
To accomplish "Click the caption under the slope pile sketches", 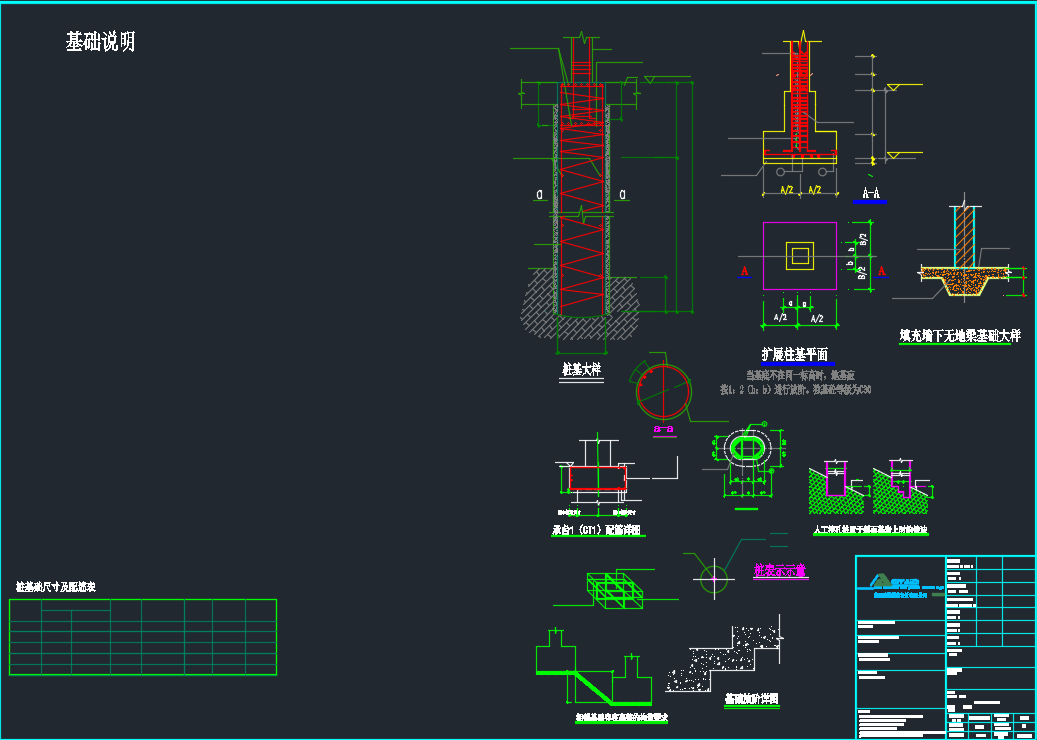I will point(870,530).
